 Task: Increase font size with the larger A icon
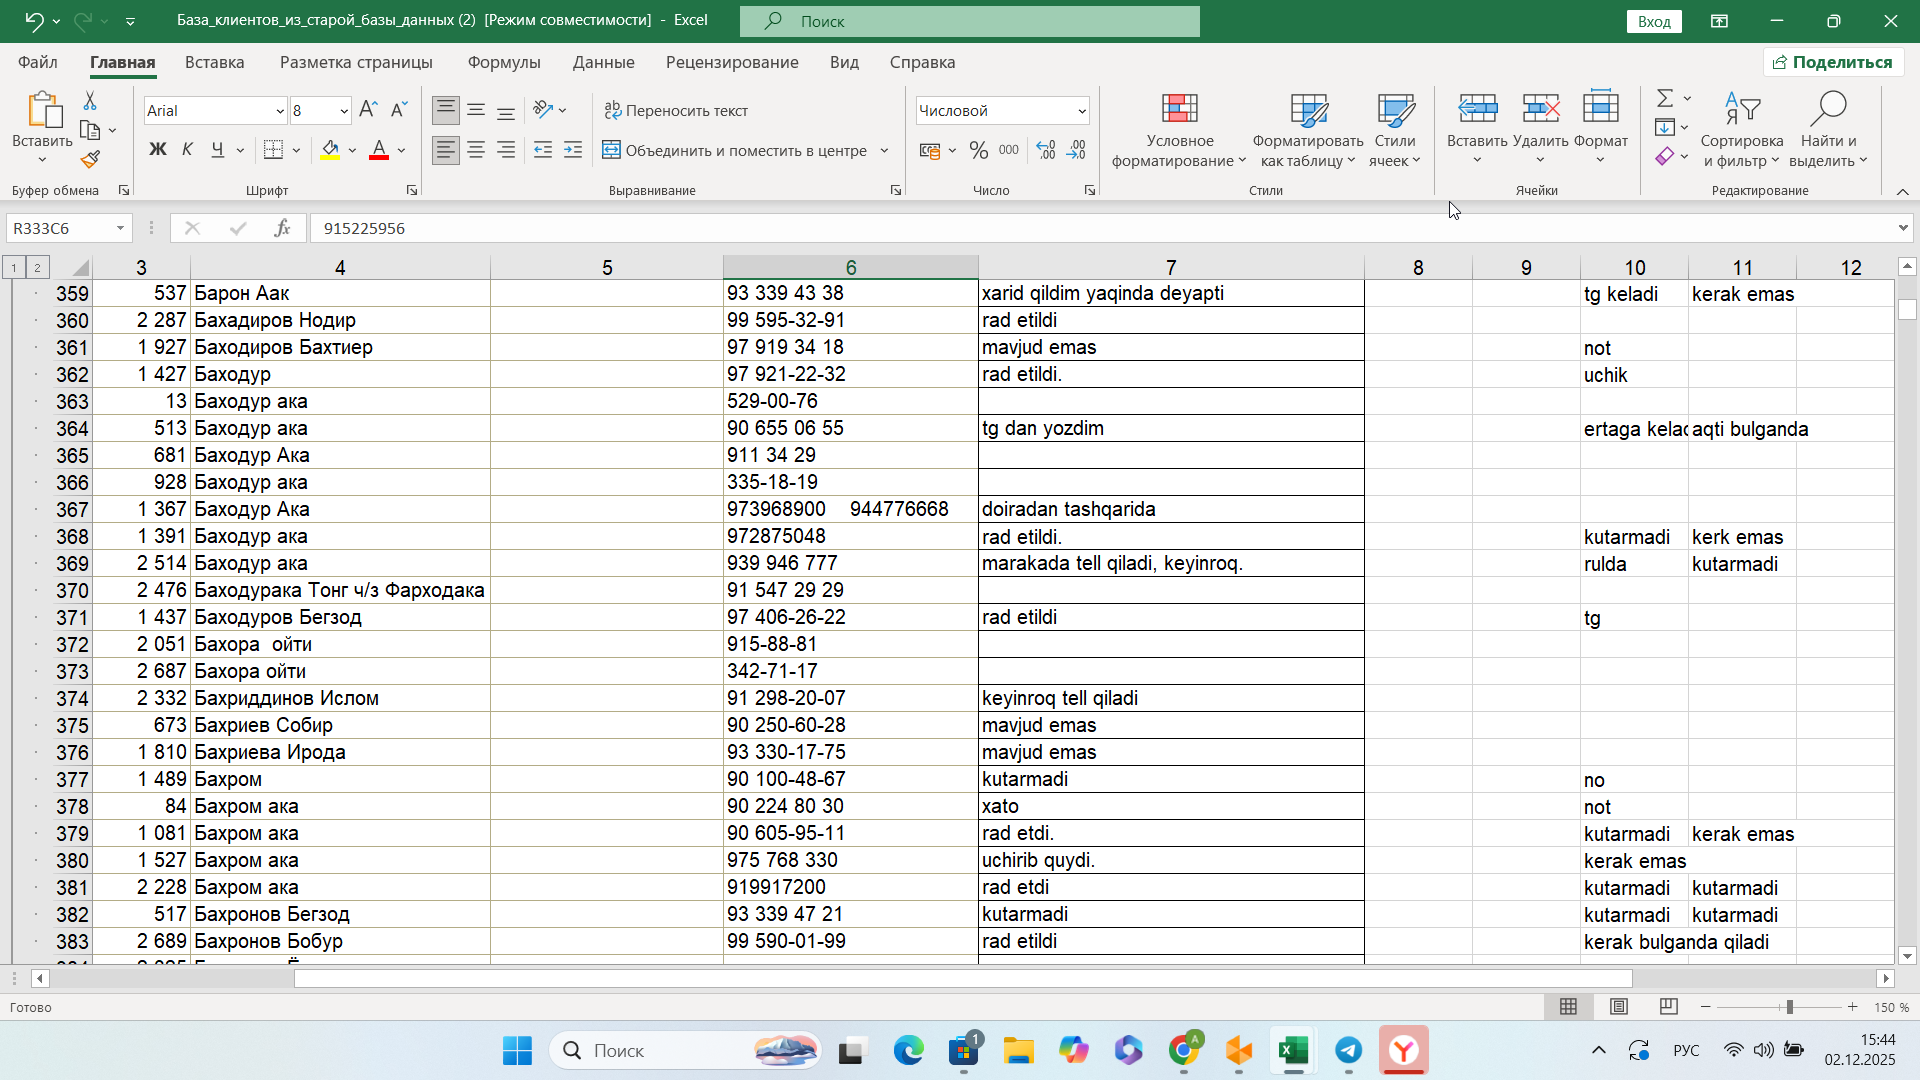[367, 110]
